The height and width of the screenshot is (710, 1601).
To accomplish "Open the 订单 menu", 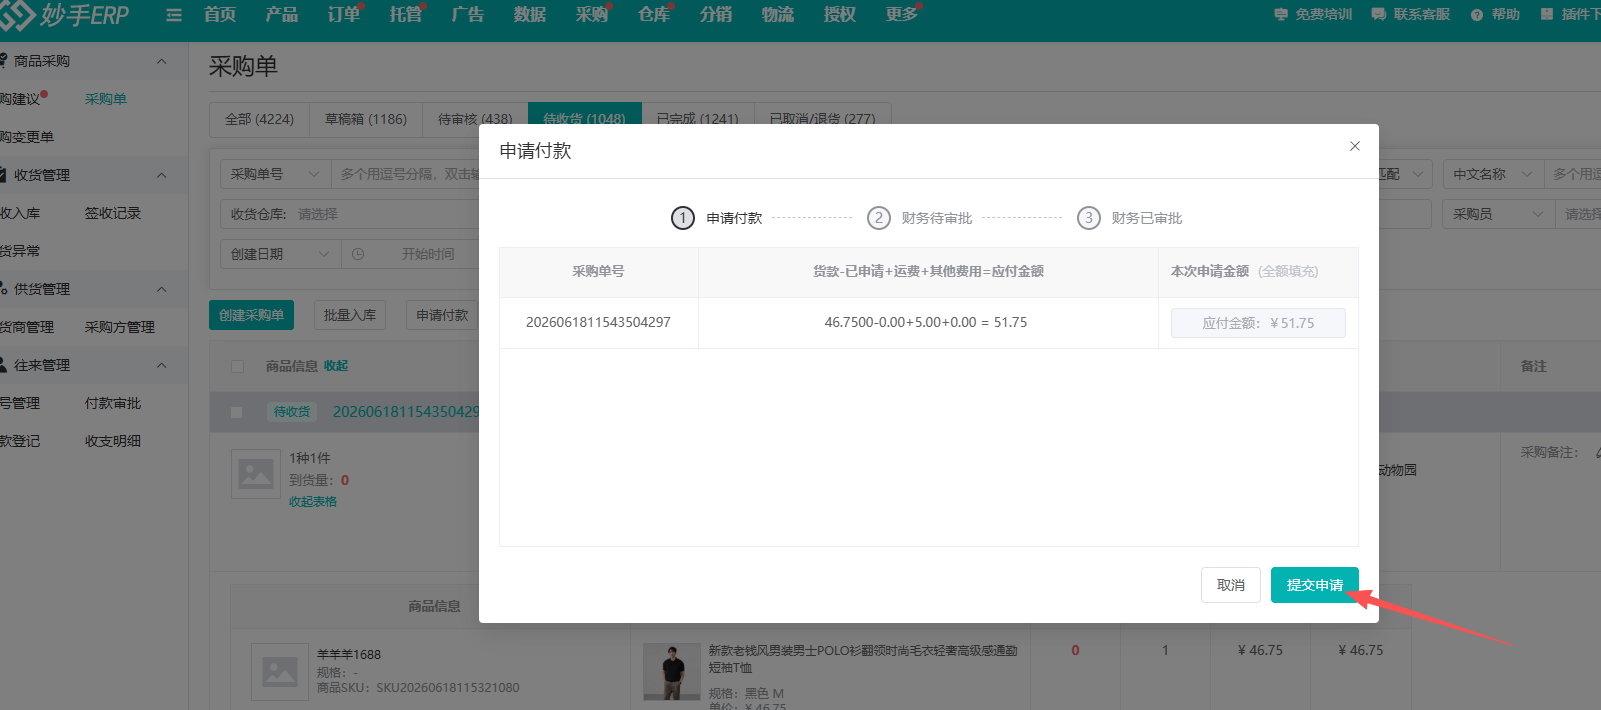I will tap(344, 14).
